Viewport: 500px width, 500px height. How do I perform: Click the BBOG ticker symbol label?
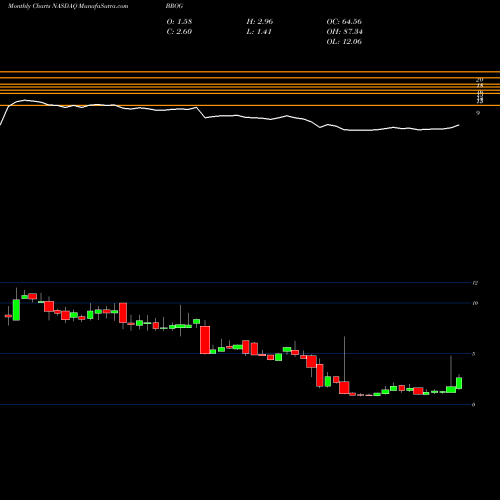coord(174,6)
